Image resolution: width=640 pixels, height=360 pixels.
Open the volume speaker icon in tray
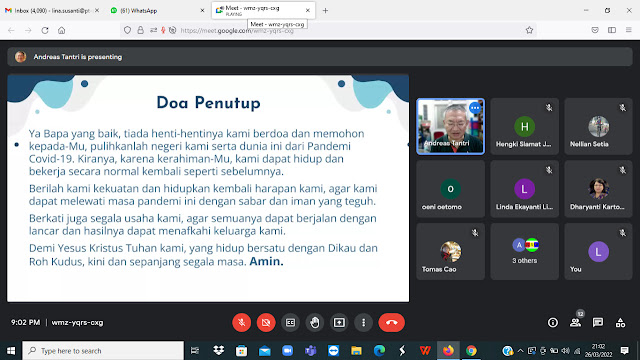click(x=565, y=351)
